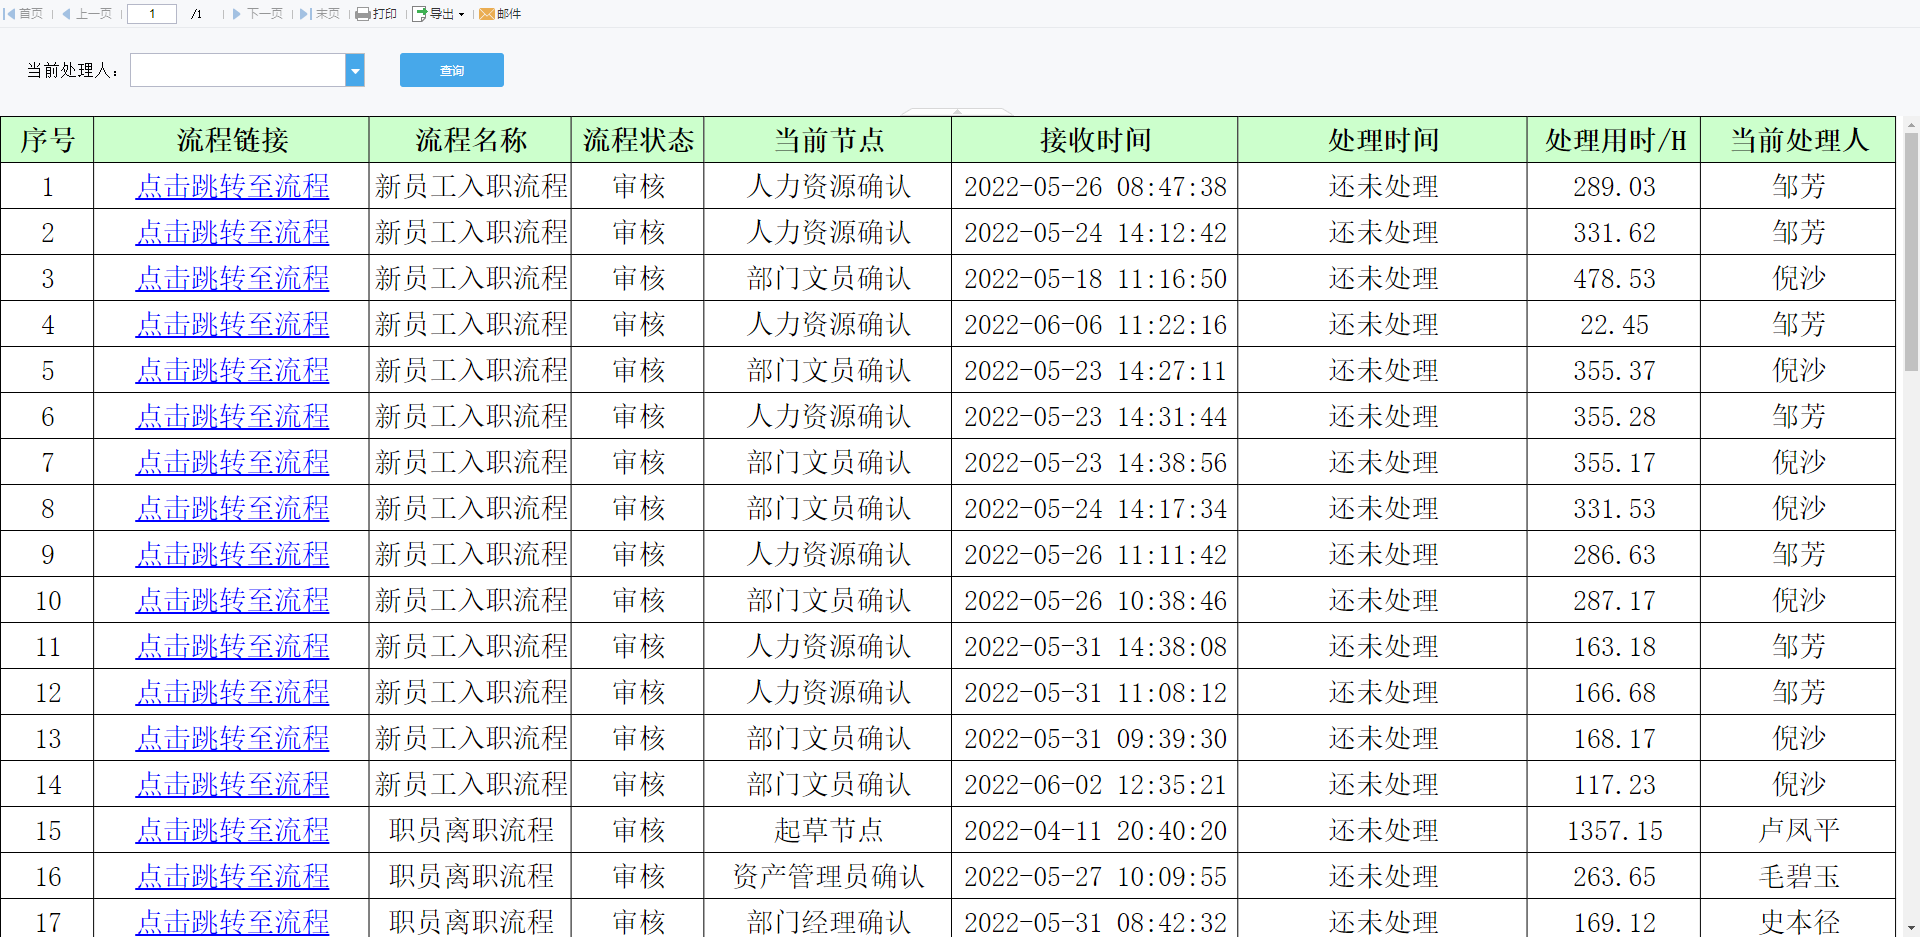Open the flow link in row 7
Image resolution: width=1920 pixels, height=937 pixels.
(x=232, y=462)
